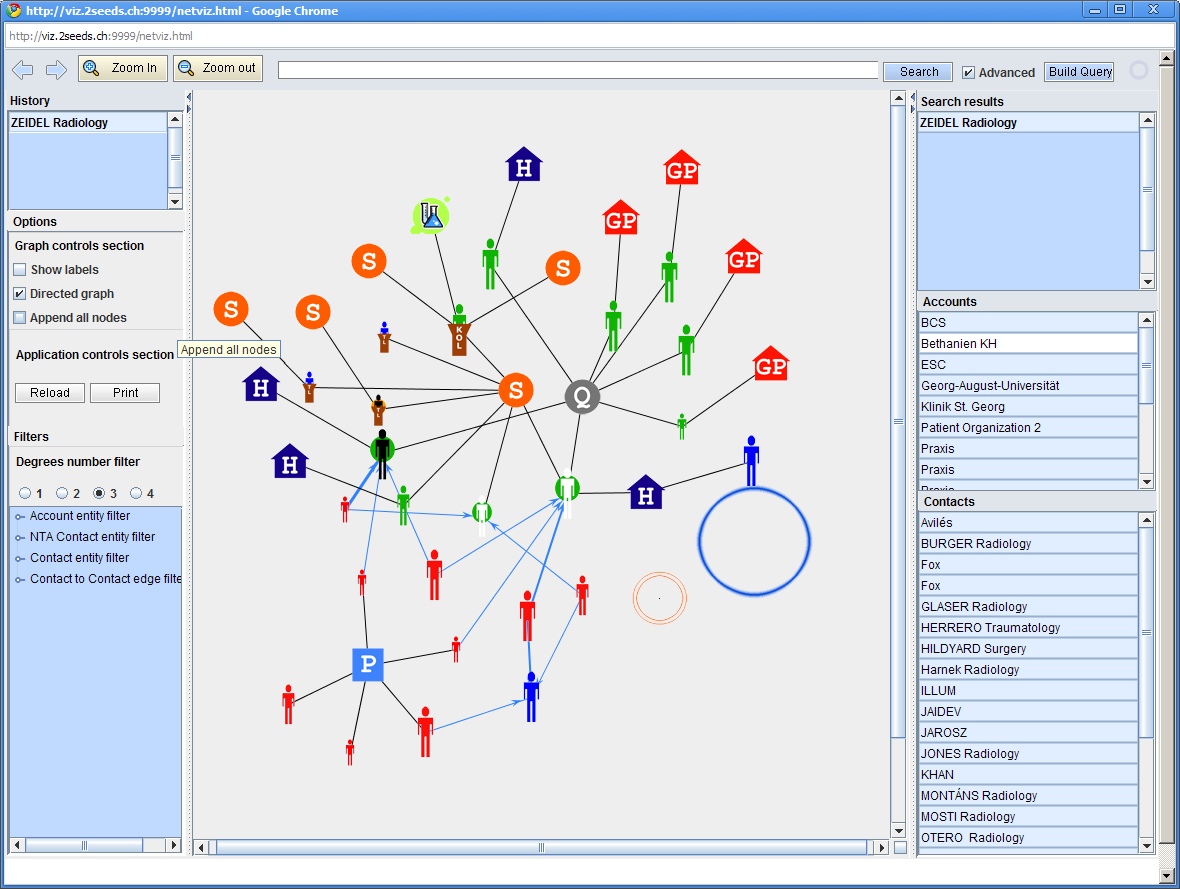Click the gray Q node
The image size is (1180, 889).
tap(582, 396)
